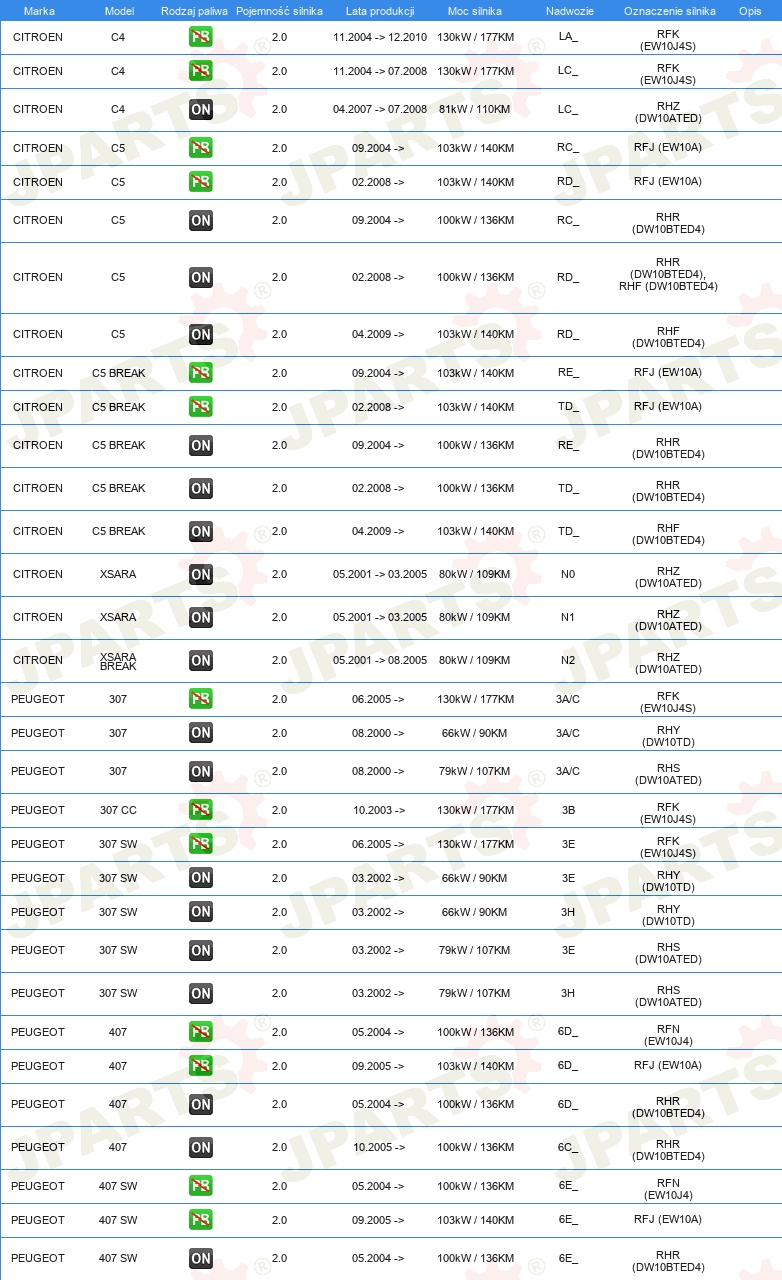
Task: Click the ON icon in the XSARA N1 row
Action: [200, 617]
